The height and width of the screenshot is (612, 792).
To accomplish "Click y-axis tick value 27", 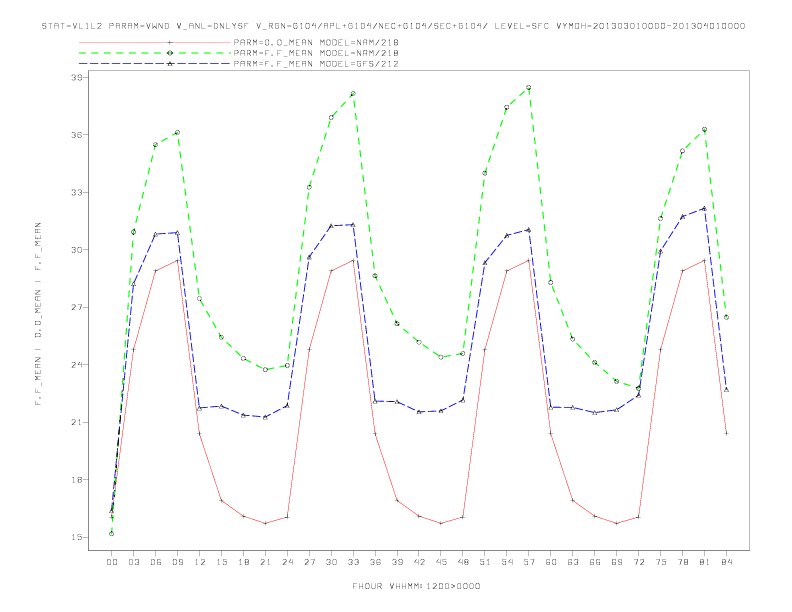I will (x=77, y=308).
